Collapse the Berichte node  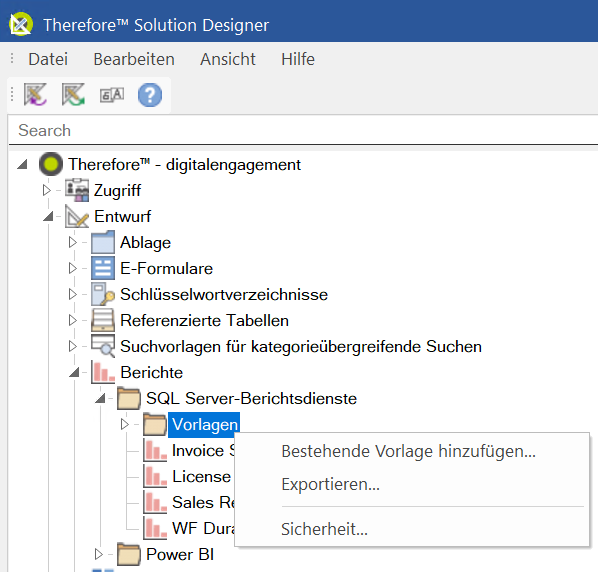coord(74,372)
